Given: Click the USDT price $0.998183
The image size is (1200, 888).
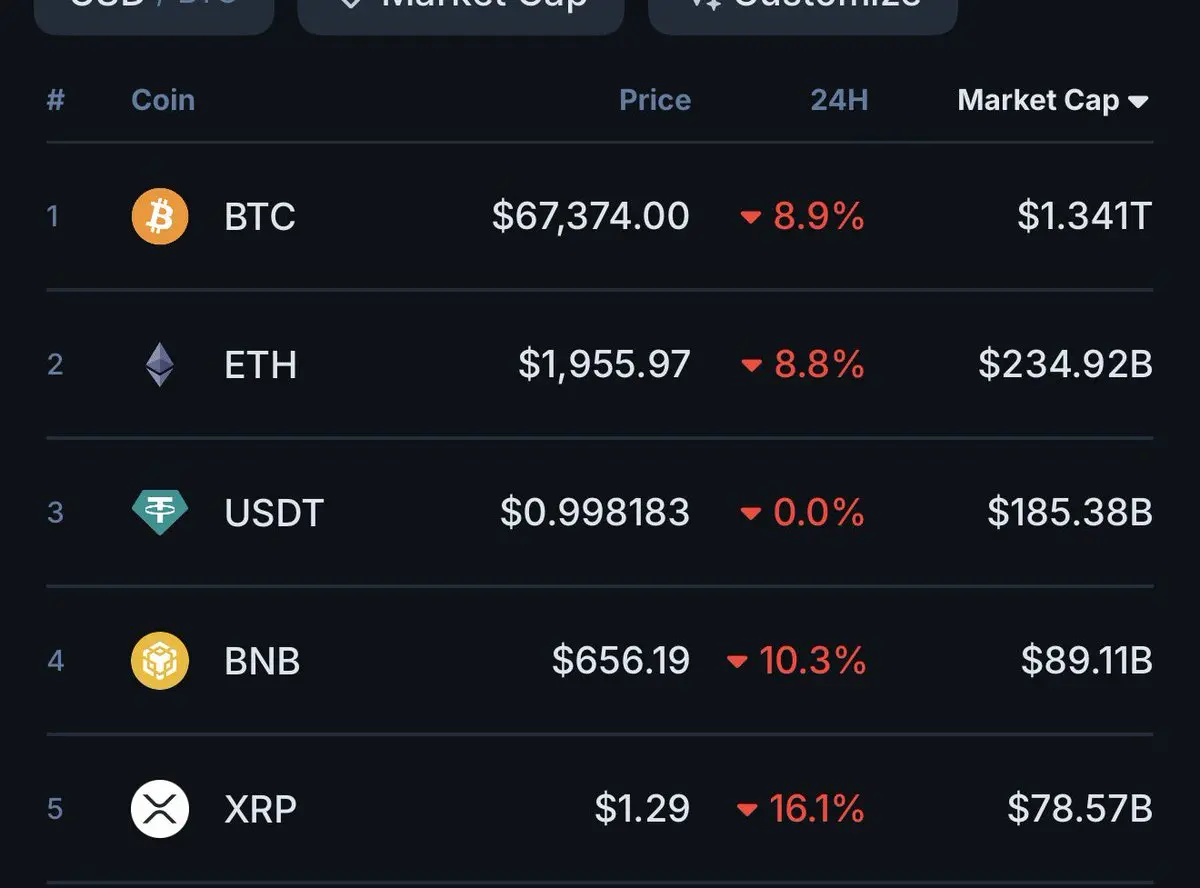Looking at the screenshot, I should tap(595, 513).
